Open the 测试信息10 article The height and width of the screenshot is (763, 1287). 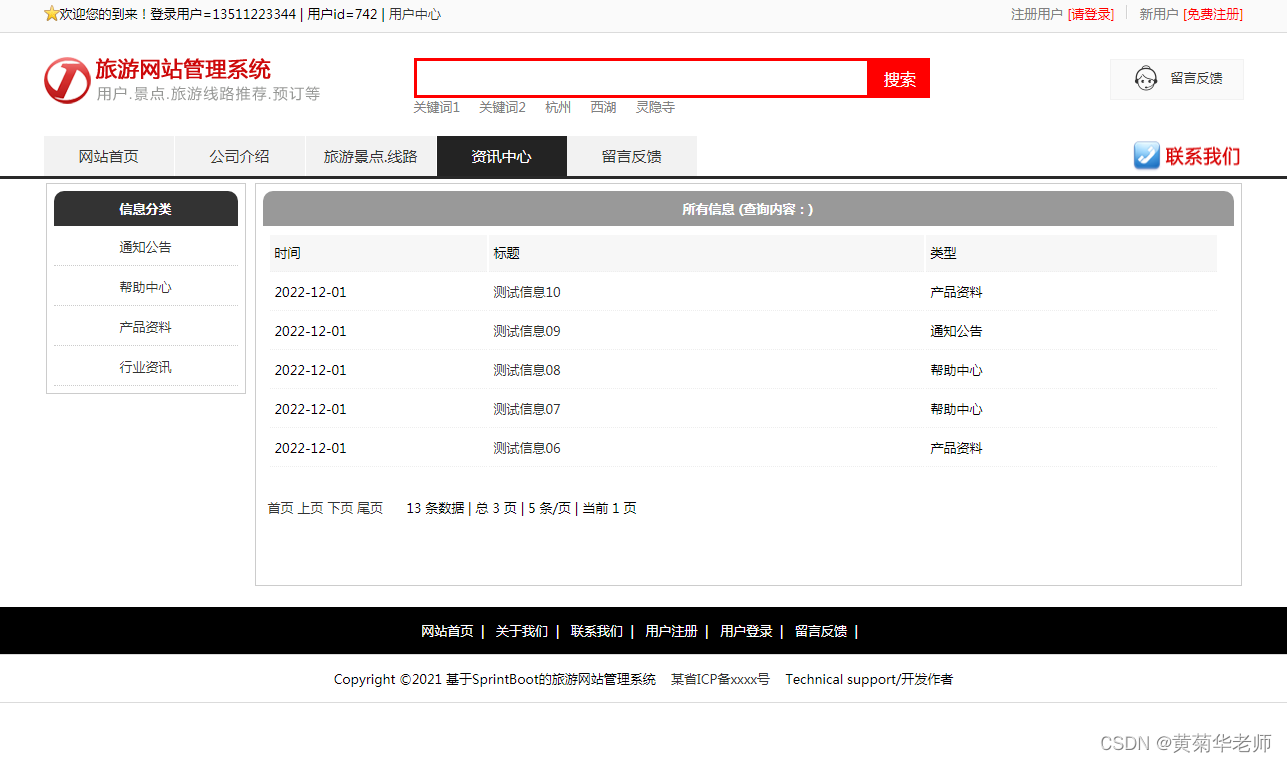click(x=527, y=292)
